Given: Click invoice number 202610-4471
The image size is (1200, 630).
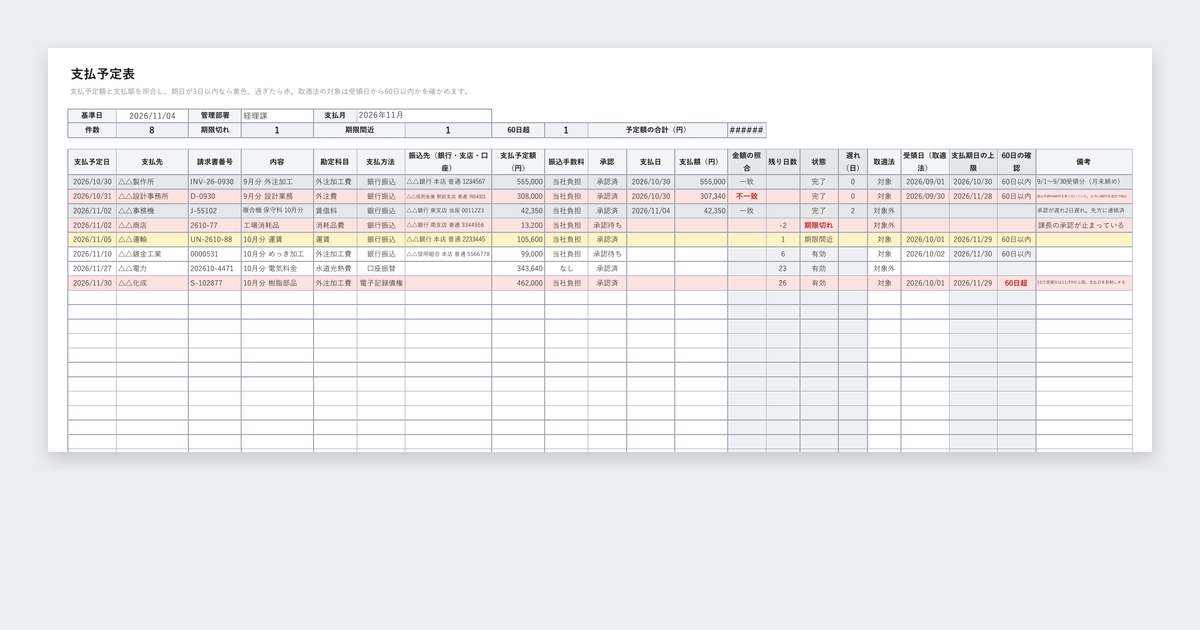Looking at the screenshot, I should (214, 269).
